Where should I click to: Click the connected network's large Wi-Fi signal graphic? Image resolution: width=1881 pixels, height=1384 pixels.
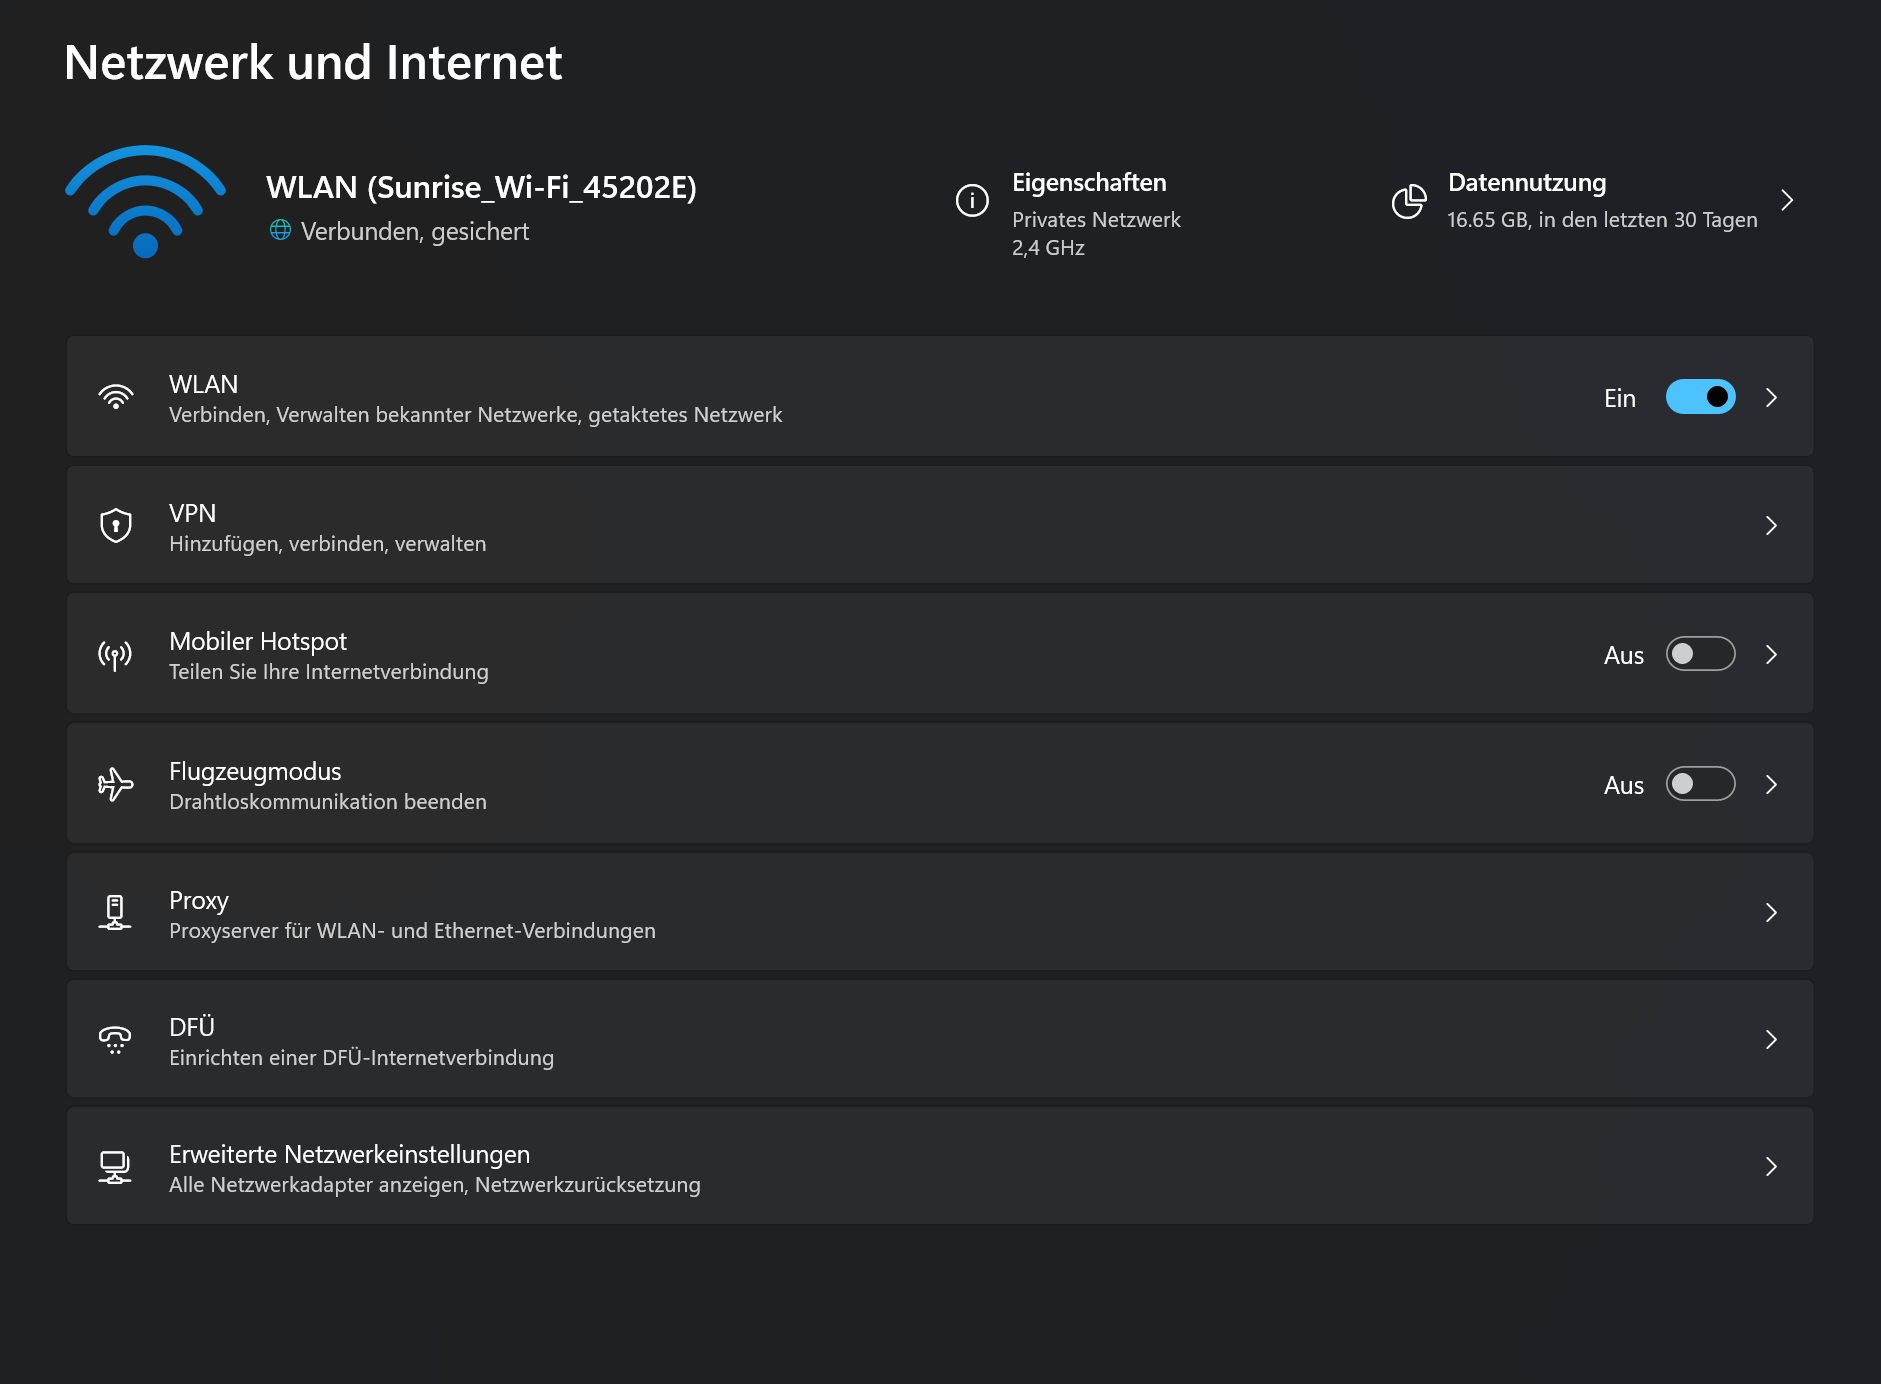[x=145, y=200]
